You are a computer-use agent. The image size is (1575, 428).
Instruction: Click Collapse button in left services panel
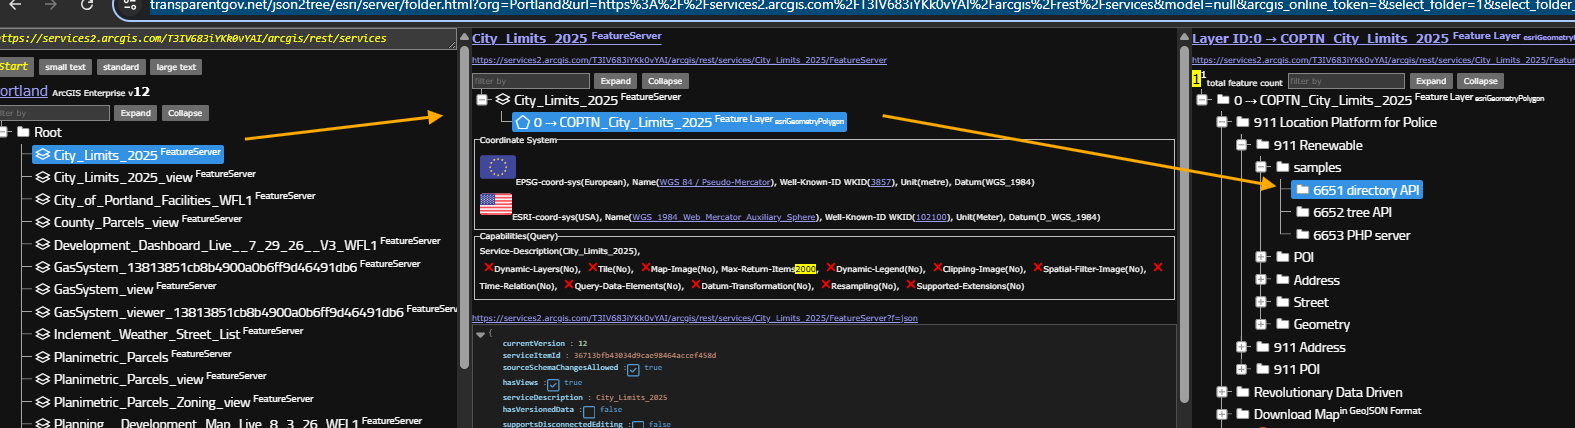coord(185,113)
